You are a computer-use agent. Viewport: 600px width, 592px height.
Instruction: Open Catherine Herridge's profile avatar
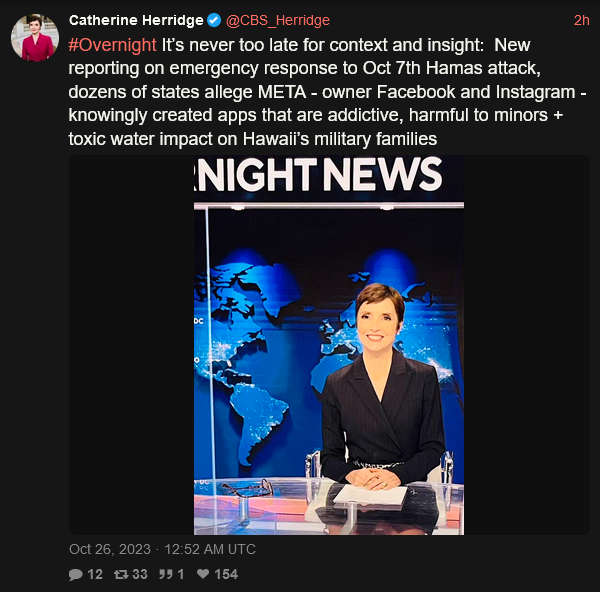[x=35, y=38]
